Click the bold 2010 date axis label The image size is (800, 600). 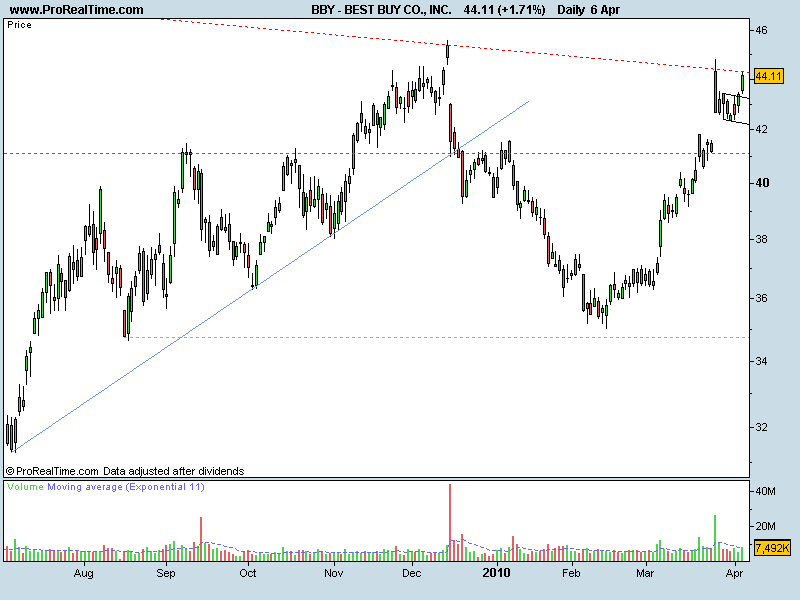[x=496, y=573]
